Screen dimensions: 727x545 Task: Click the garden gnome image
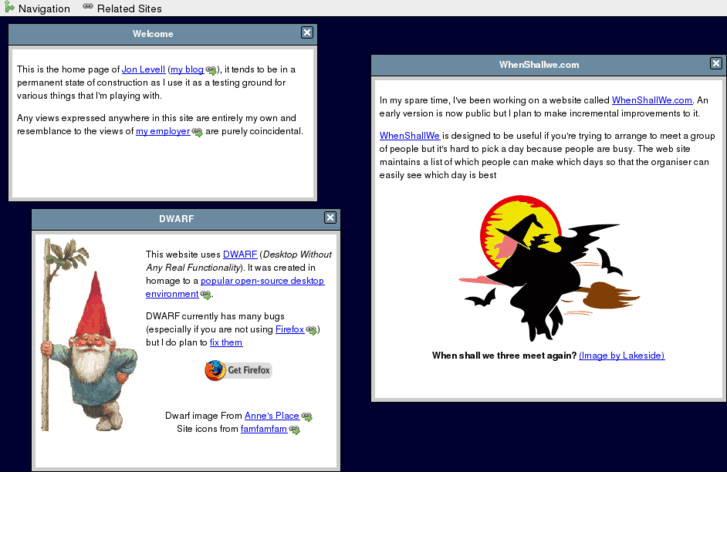88,335
